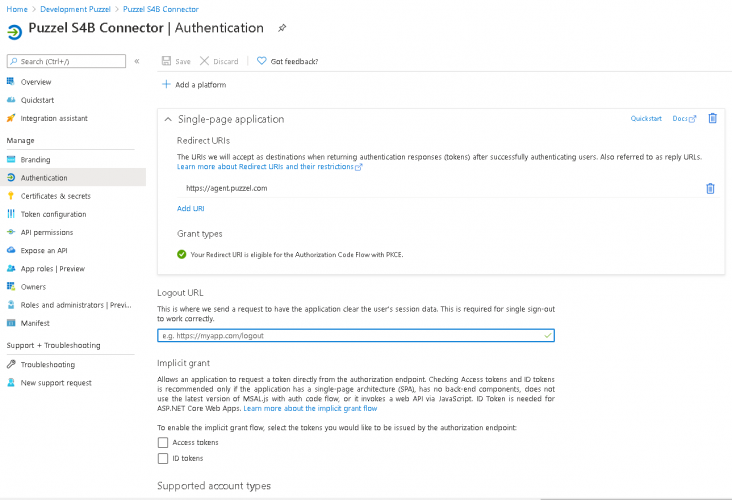Screen dimensions: 732x500
Task: Open the Docs external link
Action: (684, 119)
